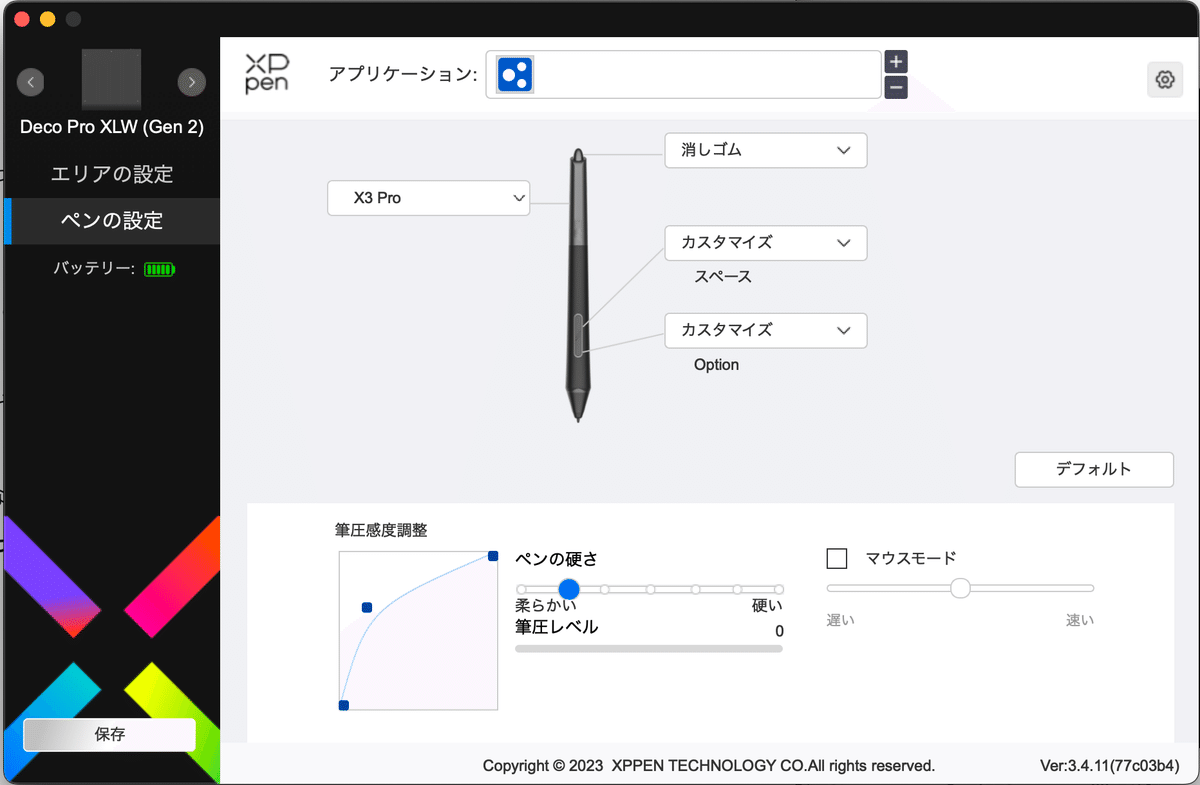Click the version text Ver:3.4.11
Viewport: 1200px width, 785px height.
(1110, 766)
